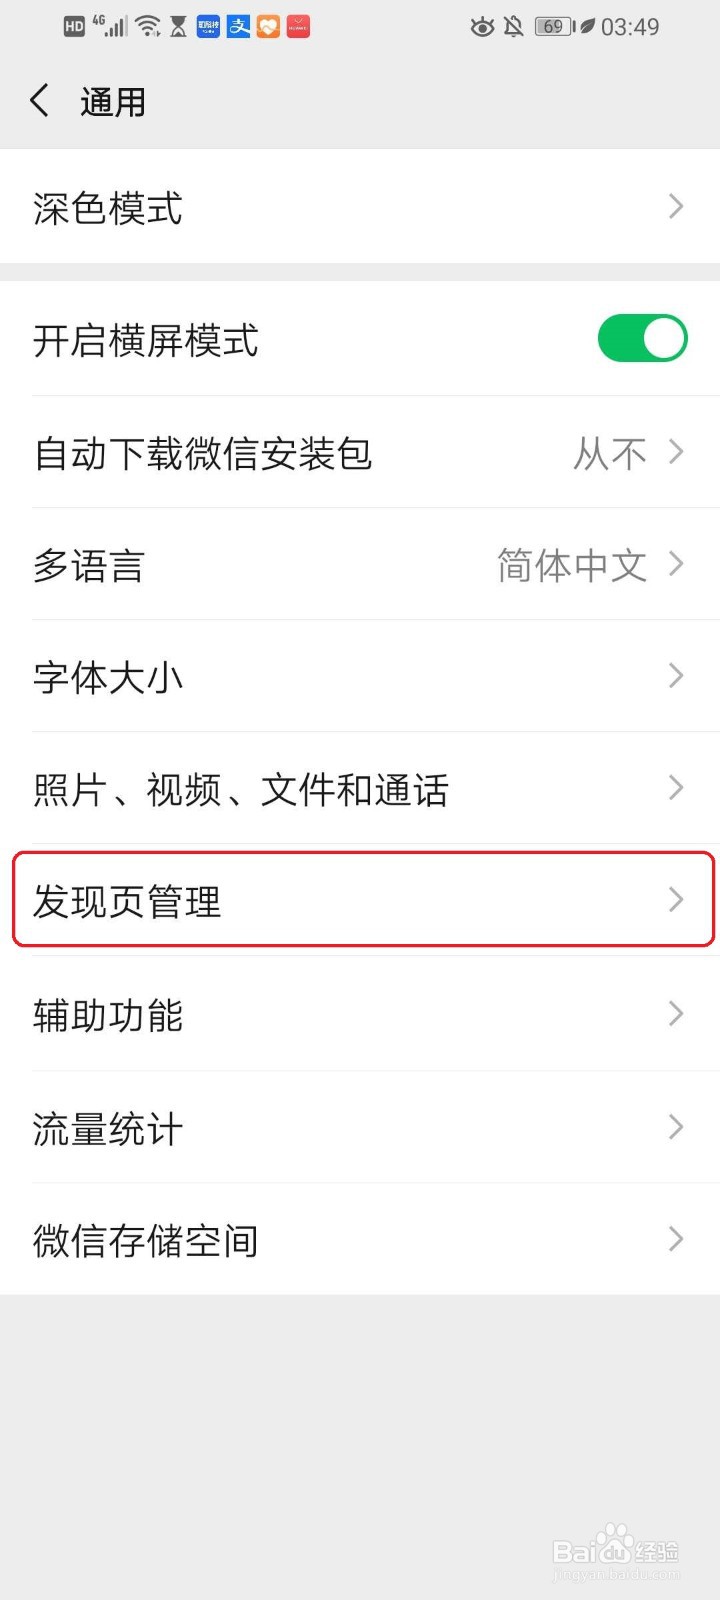Image resolution: width=720 pixels, height=1600 pixels.
Task: Expand 深色模式 chevron arrow
Action: click(x=676, y=206)
